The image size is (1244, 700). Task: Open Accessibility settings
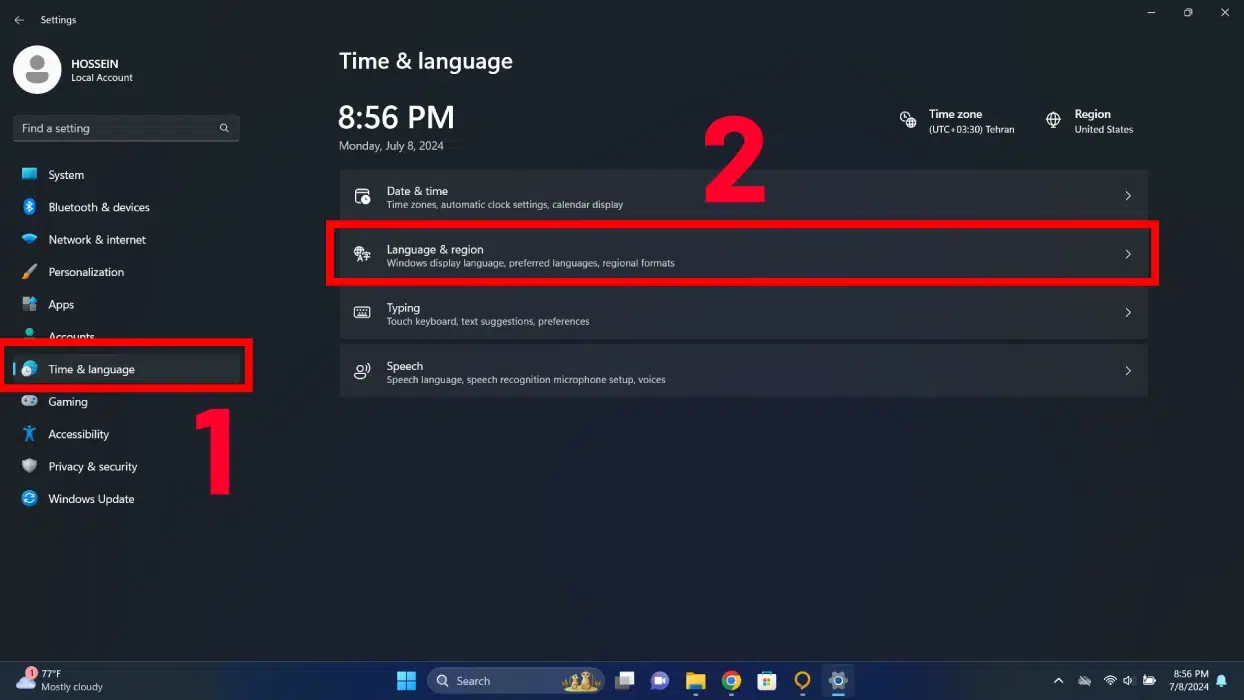coord(78,434)
